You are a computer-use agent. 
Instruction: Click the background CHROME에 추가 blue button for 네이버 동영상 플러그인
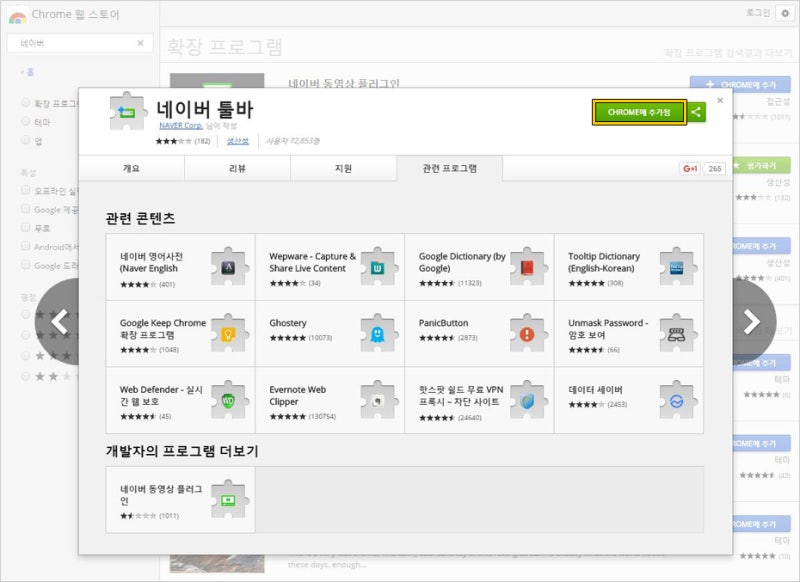pos(740,84)
